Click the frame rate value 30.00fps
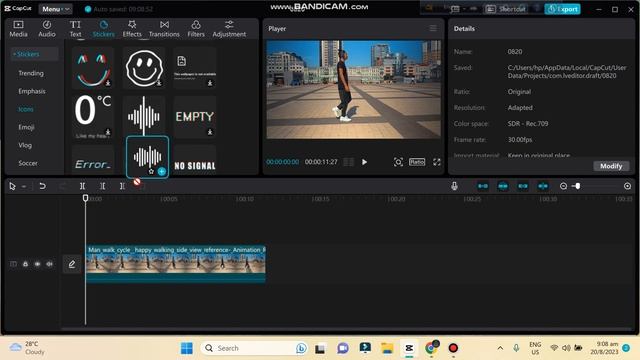This screenshot has height=360, width=640. tap(520, 140)
